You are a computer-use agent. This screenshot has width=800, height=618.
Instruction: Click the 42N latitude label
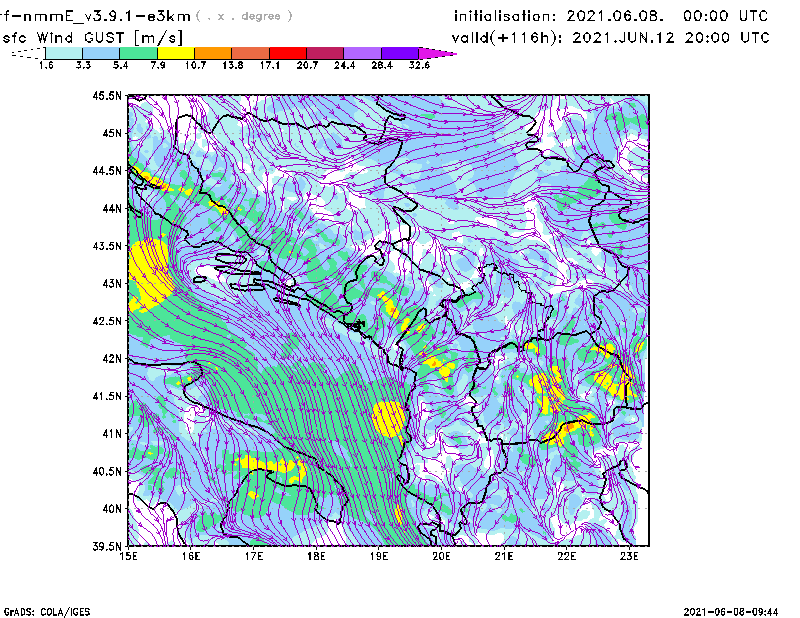click(x=112, y=358)
